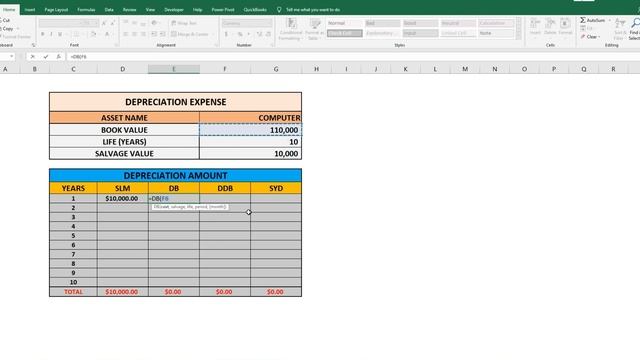The height and width of the screenshot is (360, 640).
Task: Click Merge & Center button
Action: pos(190,34)
